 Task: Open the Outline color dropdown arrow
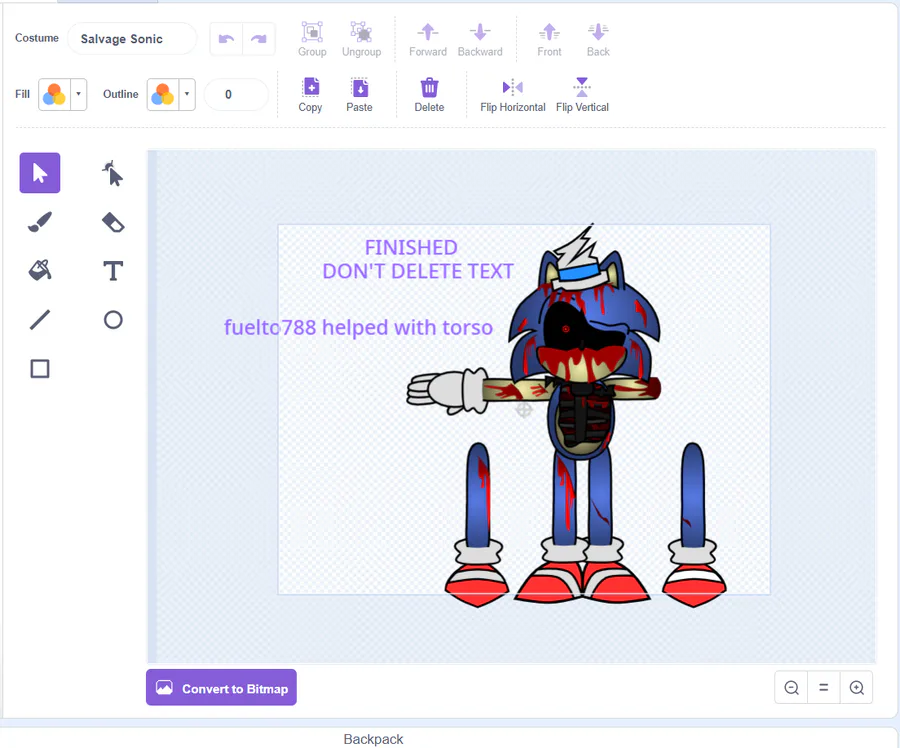tap(187, 94)
